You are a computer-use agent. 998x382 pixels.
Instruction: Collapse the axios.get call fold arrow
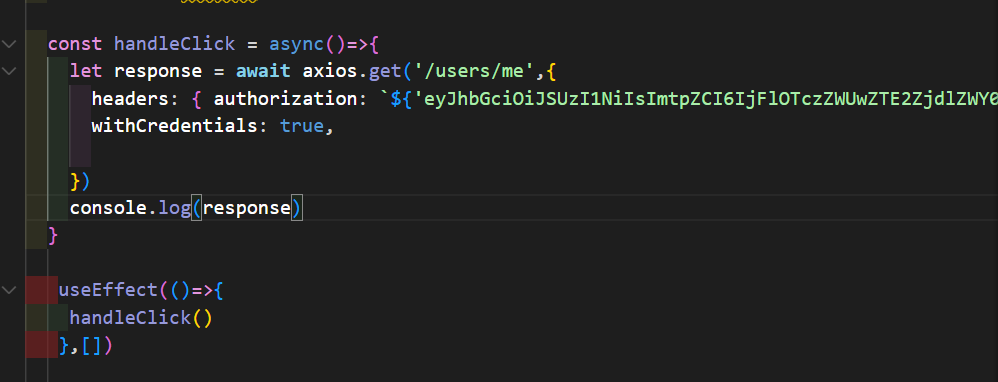pos(9,71)
